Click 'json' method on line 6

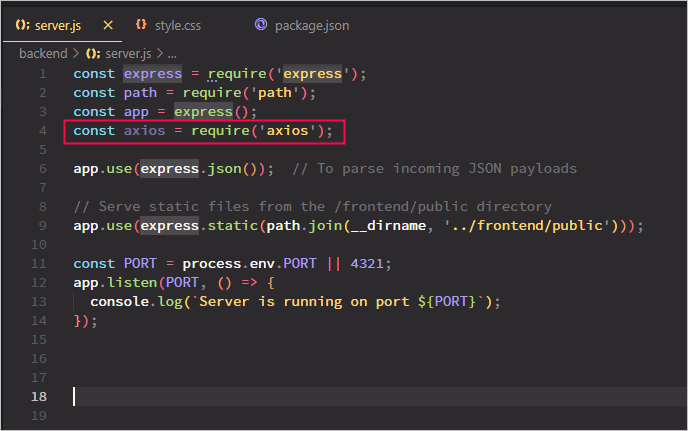[x=224, y=169]
